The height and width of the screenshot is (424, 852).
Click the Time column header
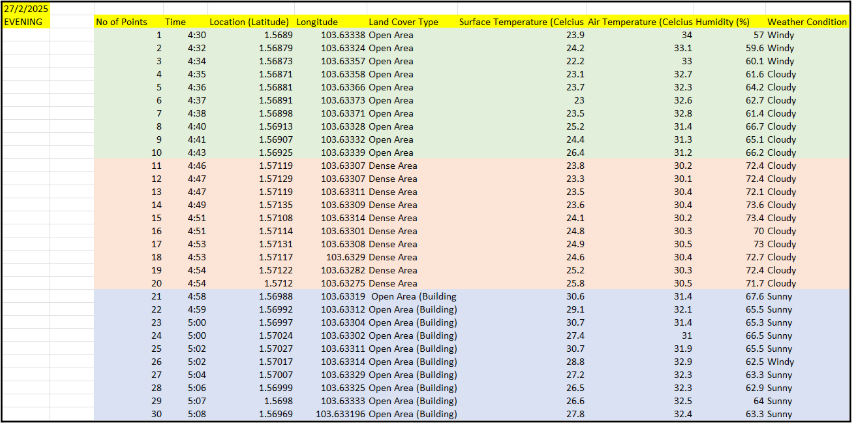click(176, 21)
